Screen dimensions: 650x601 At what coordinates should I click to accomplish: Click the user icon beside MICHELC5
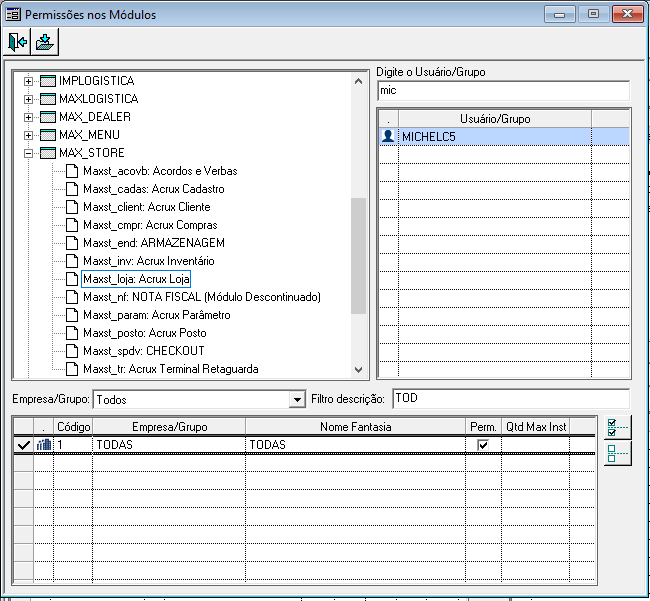click(388, 136)
